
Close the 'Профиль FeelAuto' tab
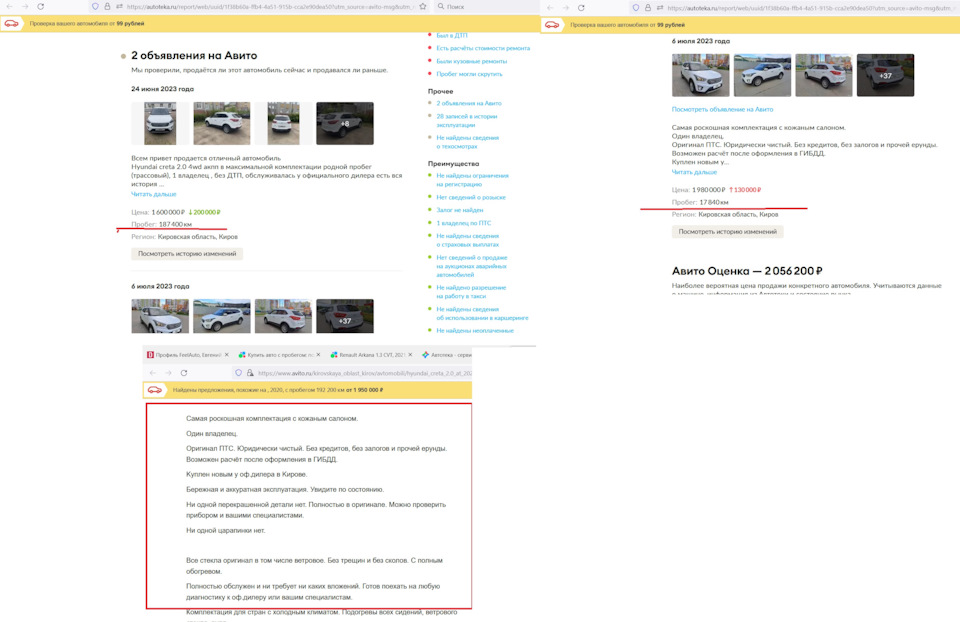[227, 354]
